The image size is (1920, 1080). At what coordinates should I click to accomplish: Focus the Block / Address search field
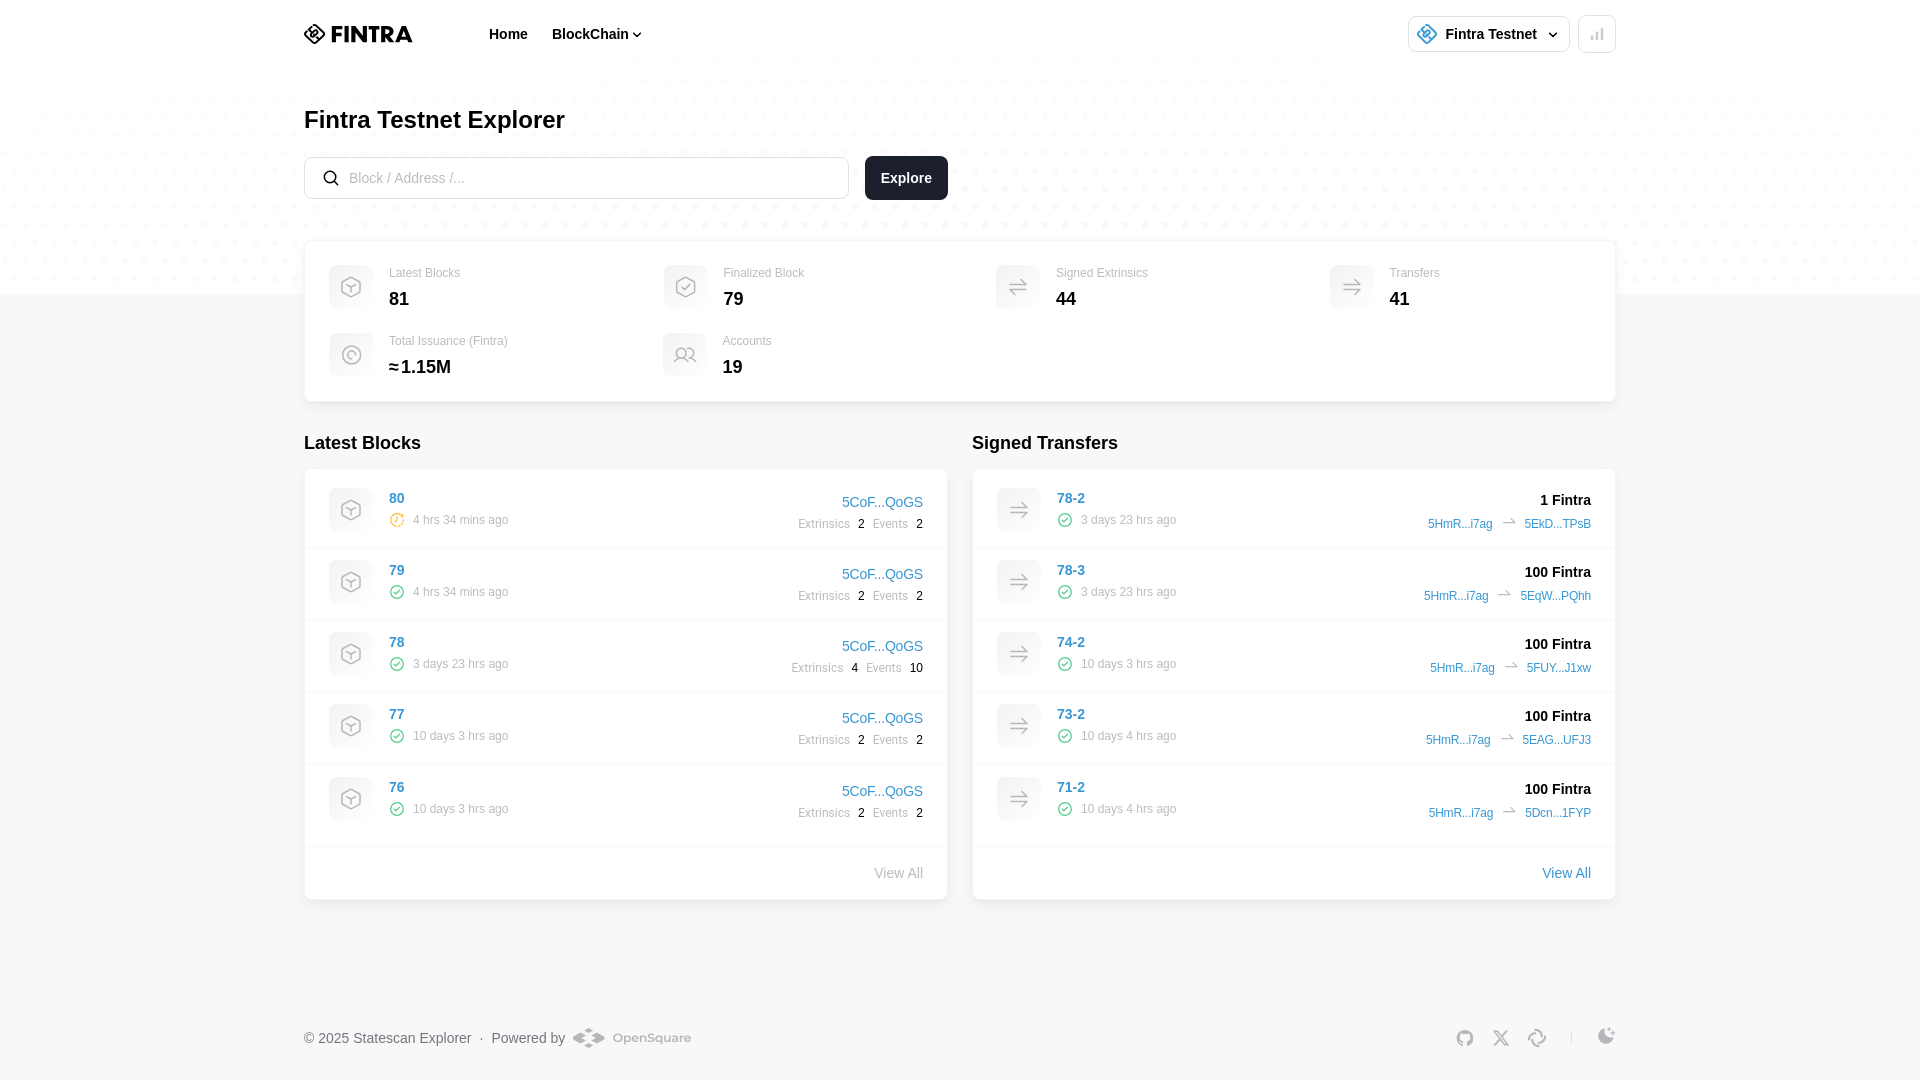[576, 178]
